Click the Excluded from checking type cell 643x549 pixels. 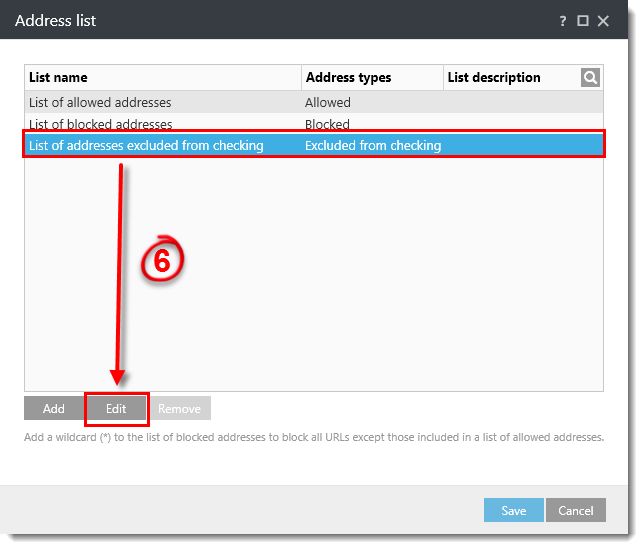tap(373, 146)
